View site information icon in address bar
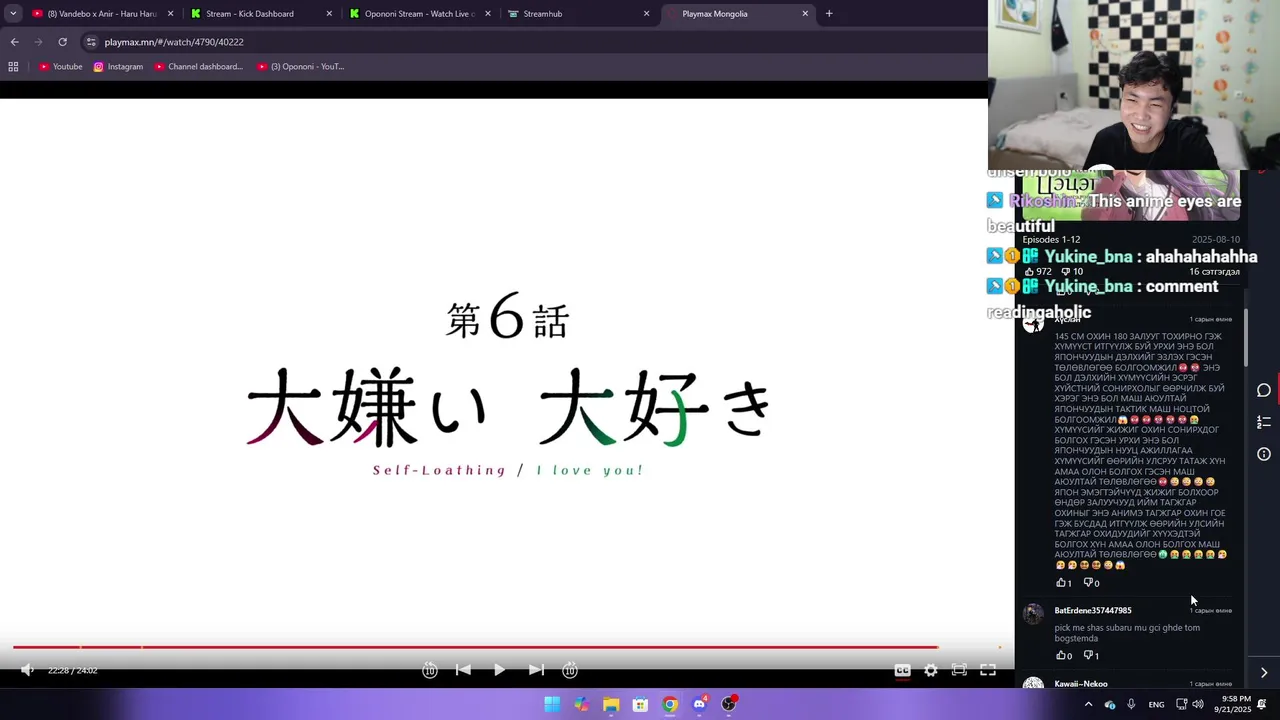 click(91, 42)
